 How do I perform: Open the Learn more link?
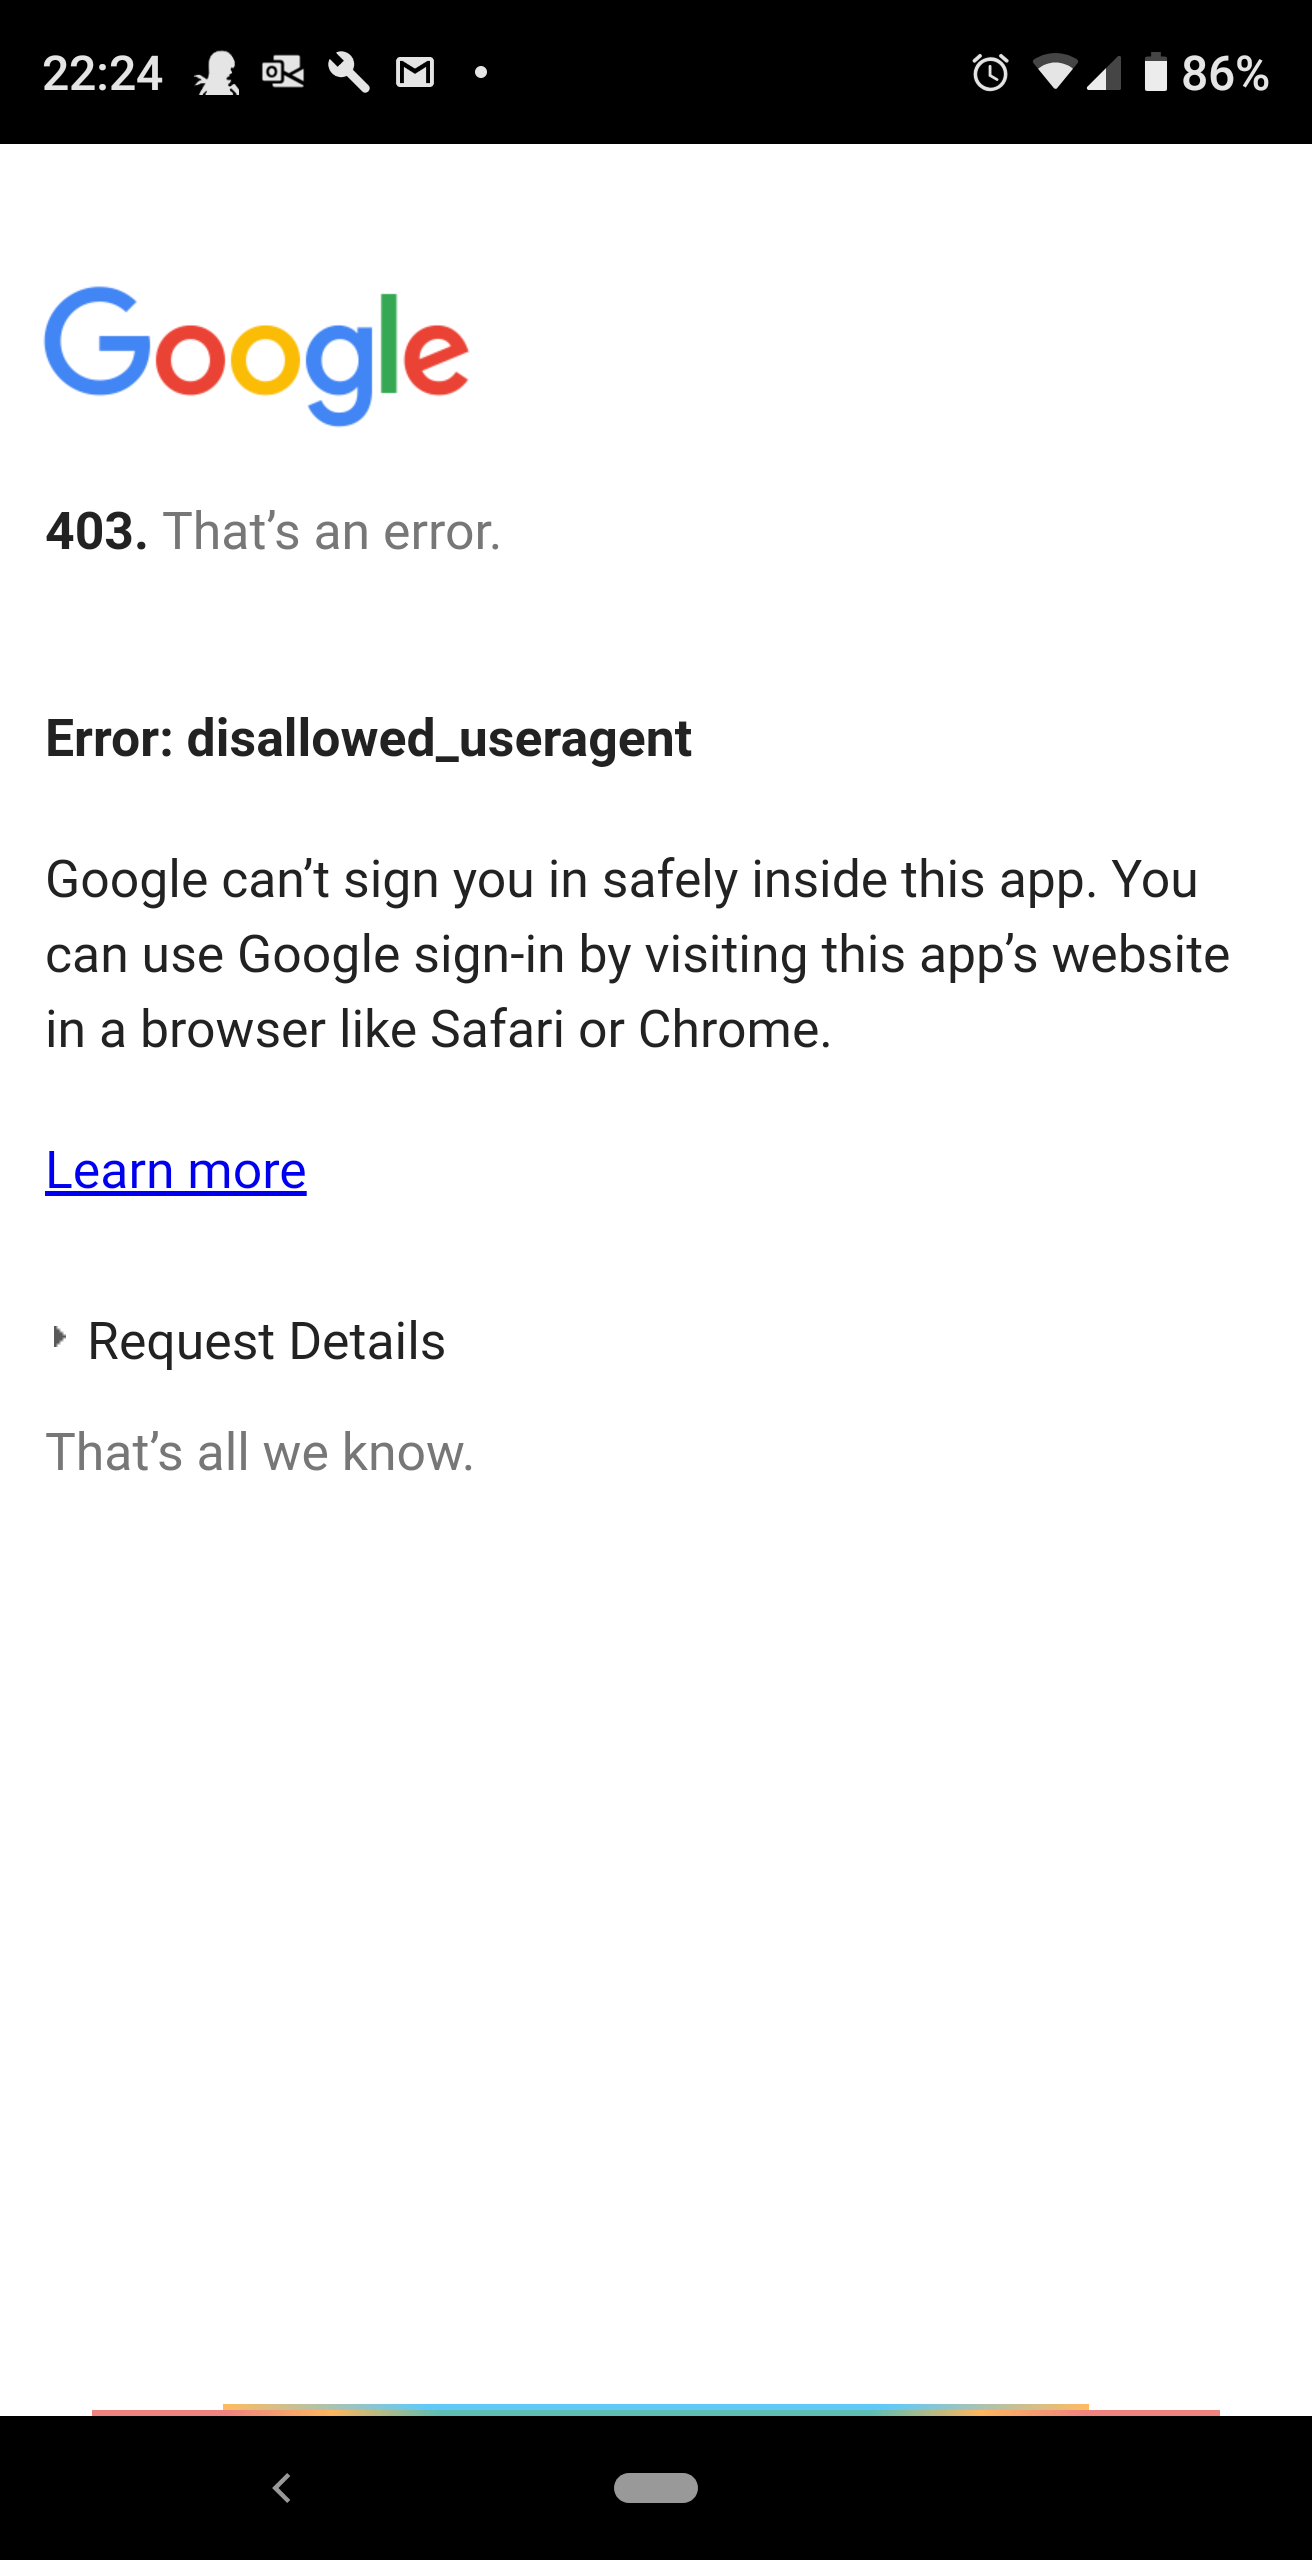click(176, 1171)
